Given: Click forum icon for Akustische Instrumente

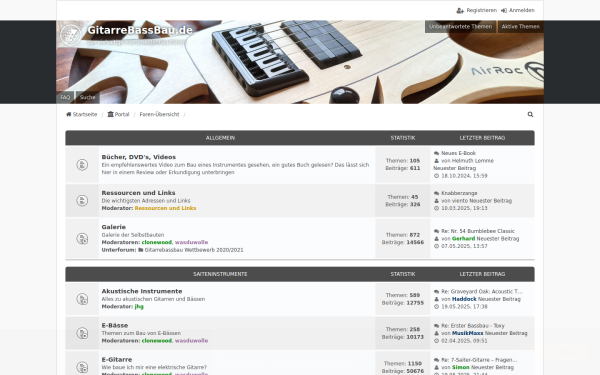Looking at the screenshot, I should click(82, 299).
